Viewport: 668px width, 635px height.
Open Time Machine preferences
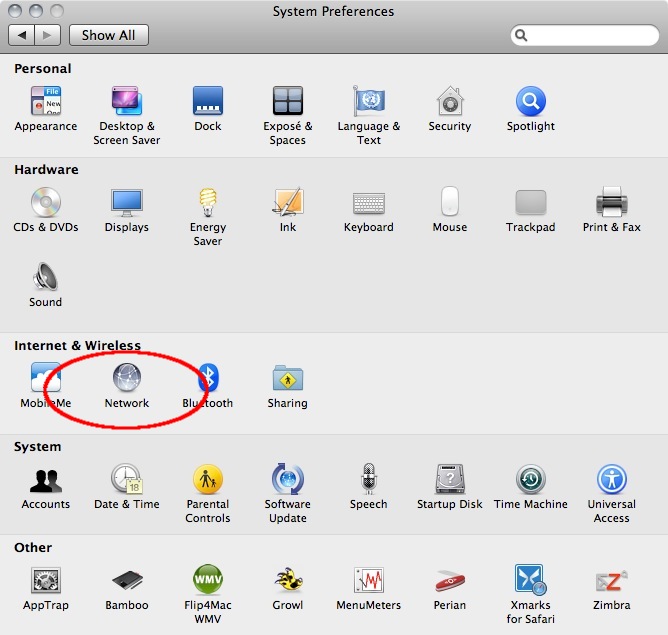(x=530, y=480)
